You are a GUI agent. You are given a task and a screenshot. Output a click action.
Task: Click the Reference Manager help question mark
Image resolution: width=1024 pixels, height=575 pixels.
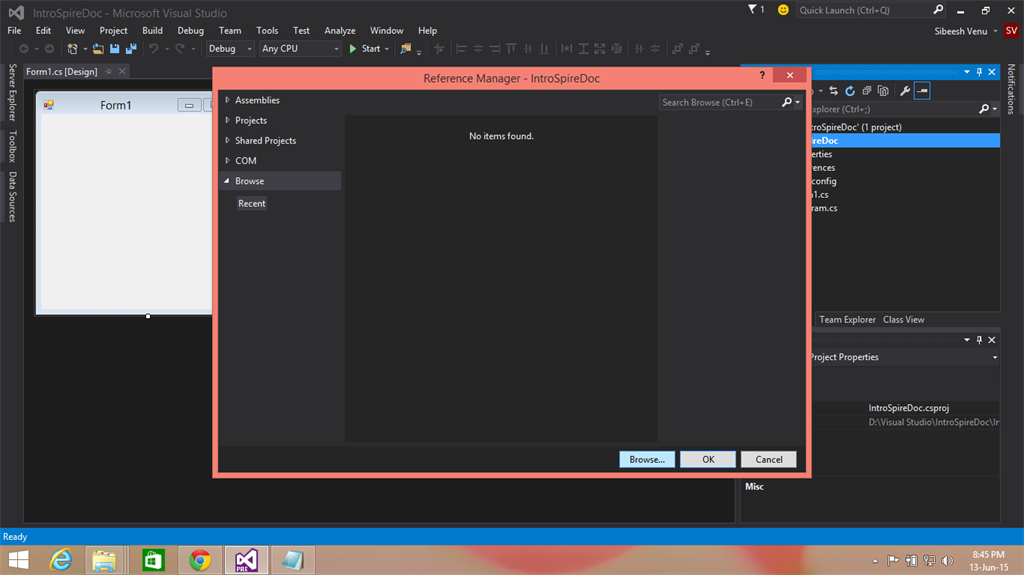(762, 75)
